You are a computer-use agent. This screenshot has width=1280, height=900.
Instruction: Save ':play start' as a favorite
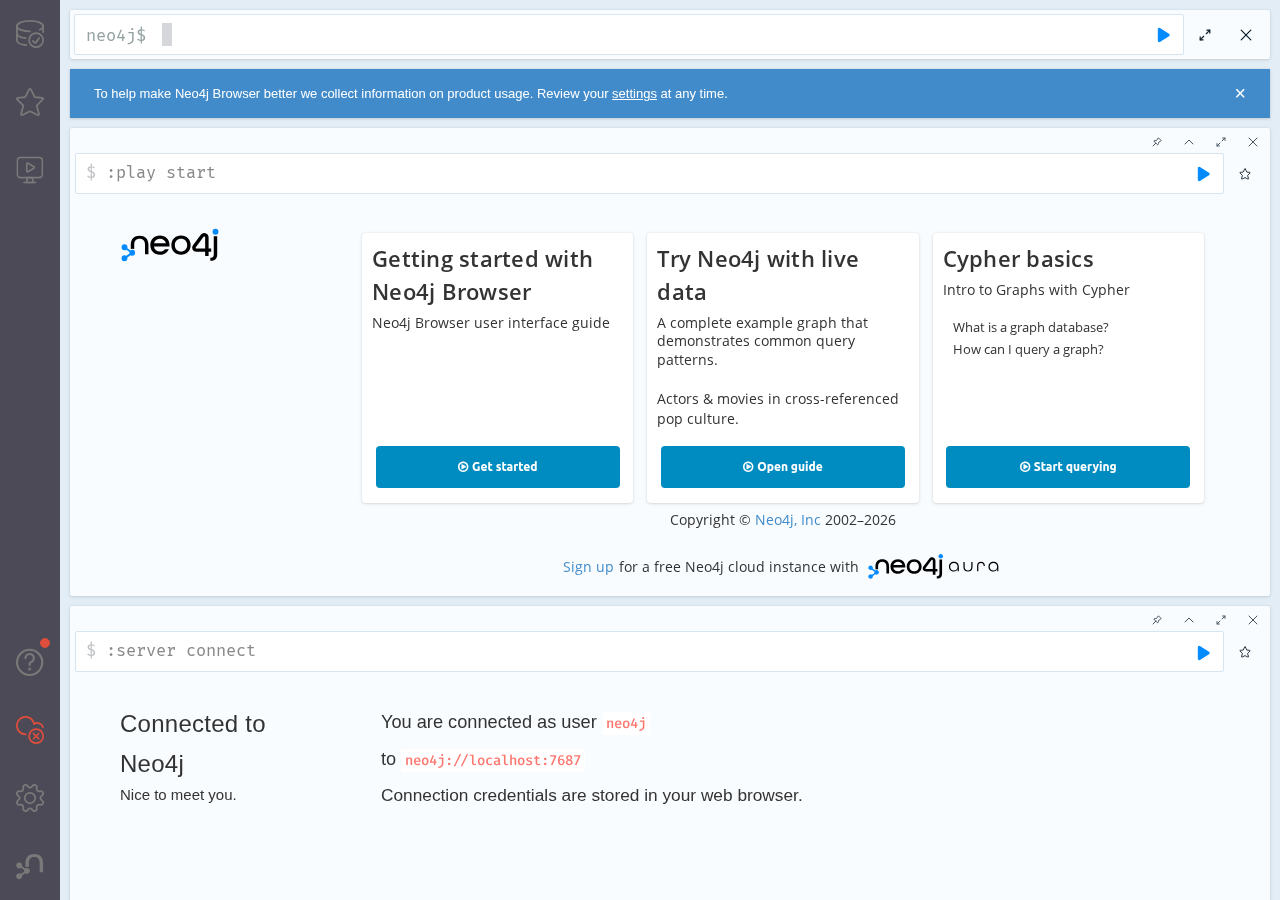(x=1245, y=174)
